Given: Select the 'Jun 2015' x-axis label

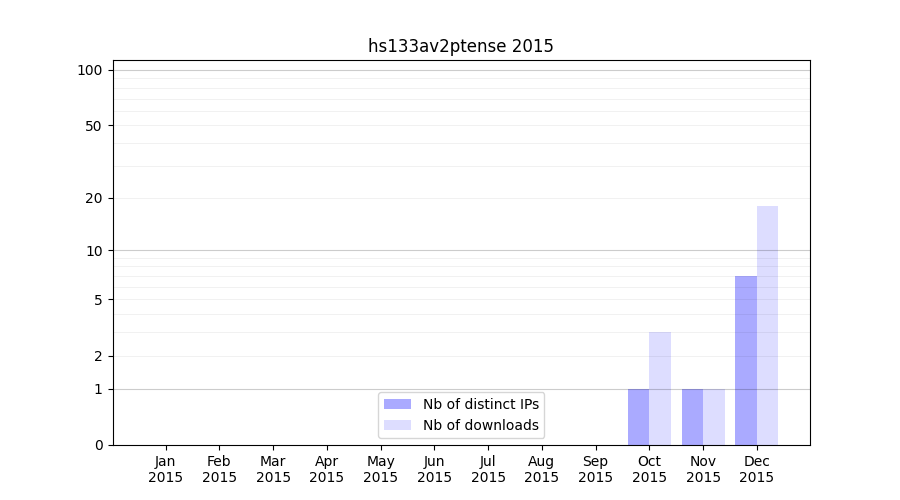Looking at the screenshot, I should tap(434, 469).
